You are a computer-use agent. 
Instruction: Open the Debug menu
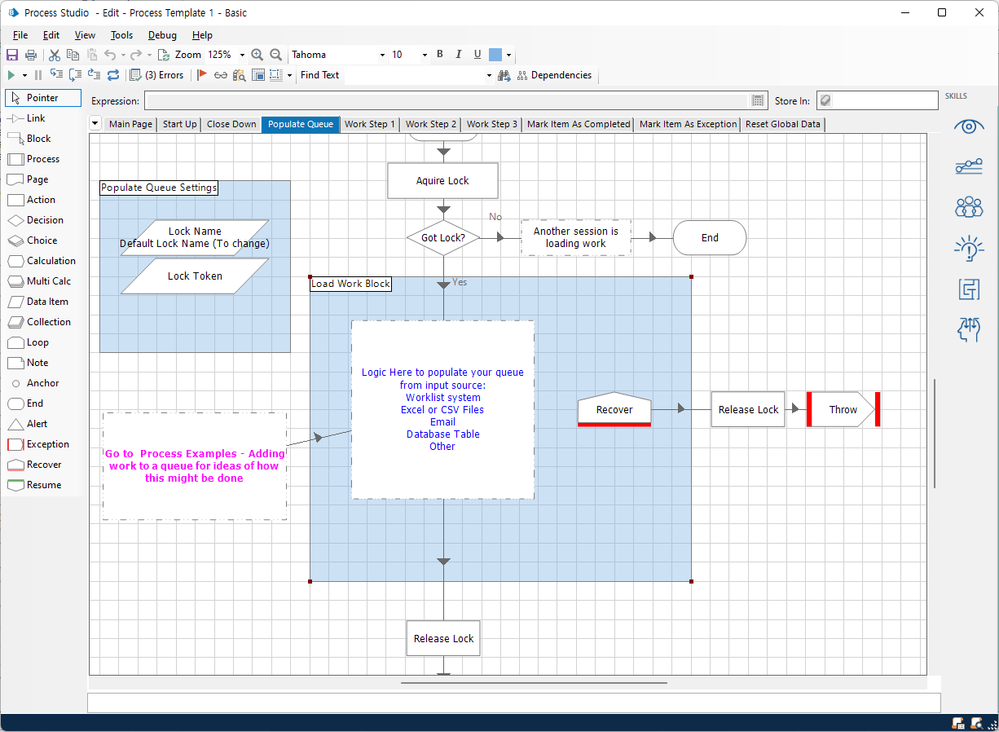pos(162,35)
